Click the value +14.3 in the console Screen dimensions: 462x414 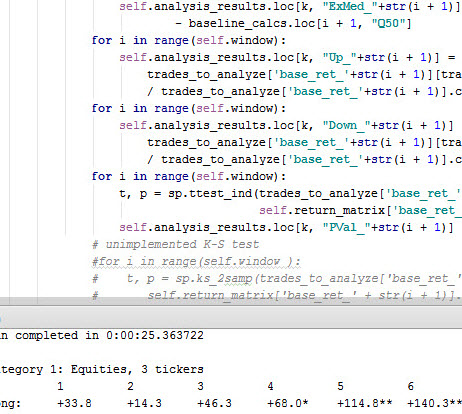point(144,404)
